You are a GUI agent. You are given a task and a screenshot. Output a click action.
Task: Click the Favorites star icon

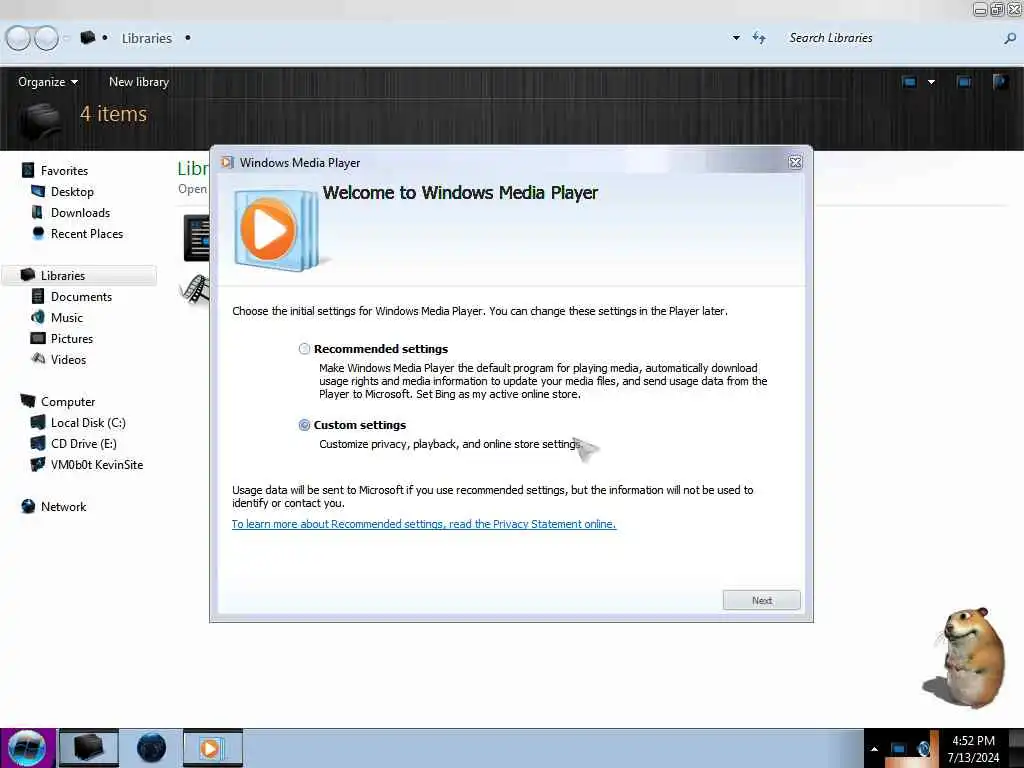27,170
